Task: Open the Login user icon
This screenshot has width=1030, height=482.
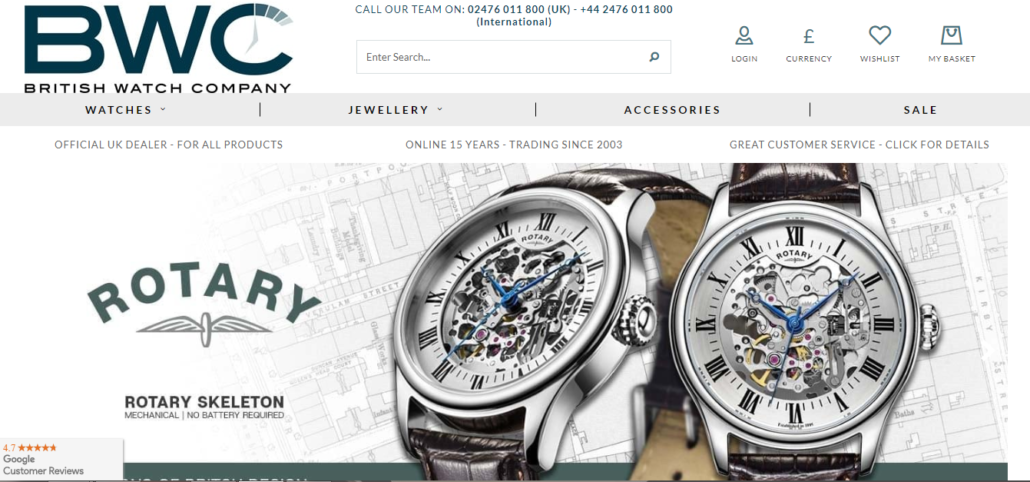Action: [744, 35]
